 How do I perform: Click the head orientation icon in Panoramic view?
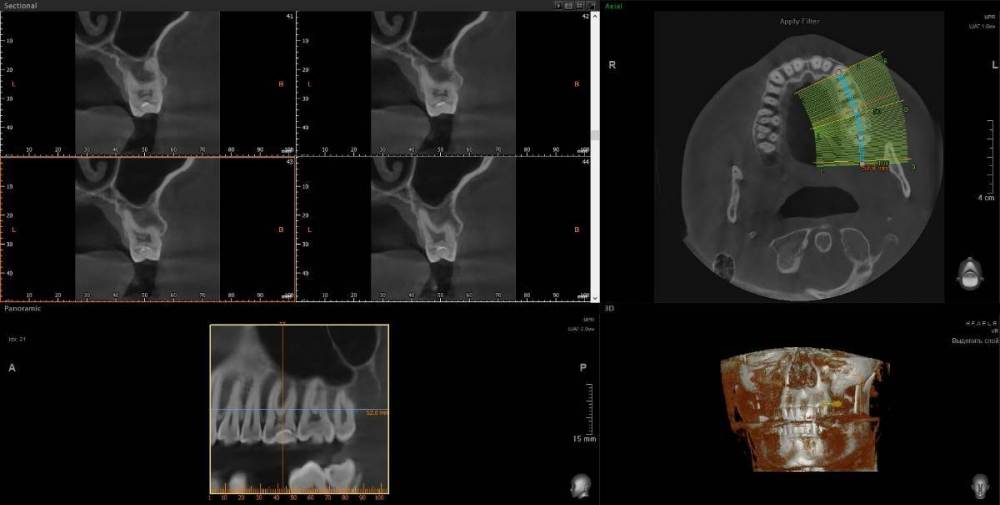tap(578, 486)
